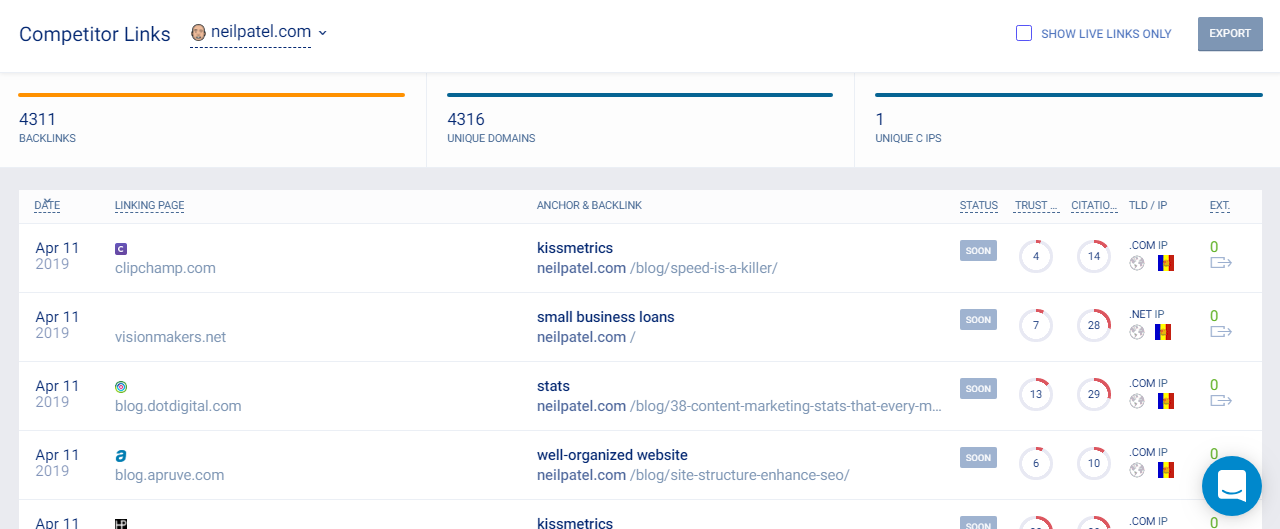
Task: Export the competitor links
Action: (1230, 33)
